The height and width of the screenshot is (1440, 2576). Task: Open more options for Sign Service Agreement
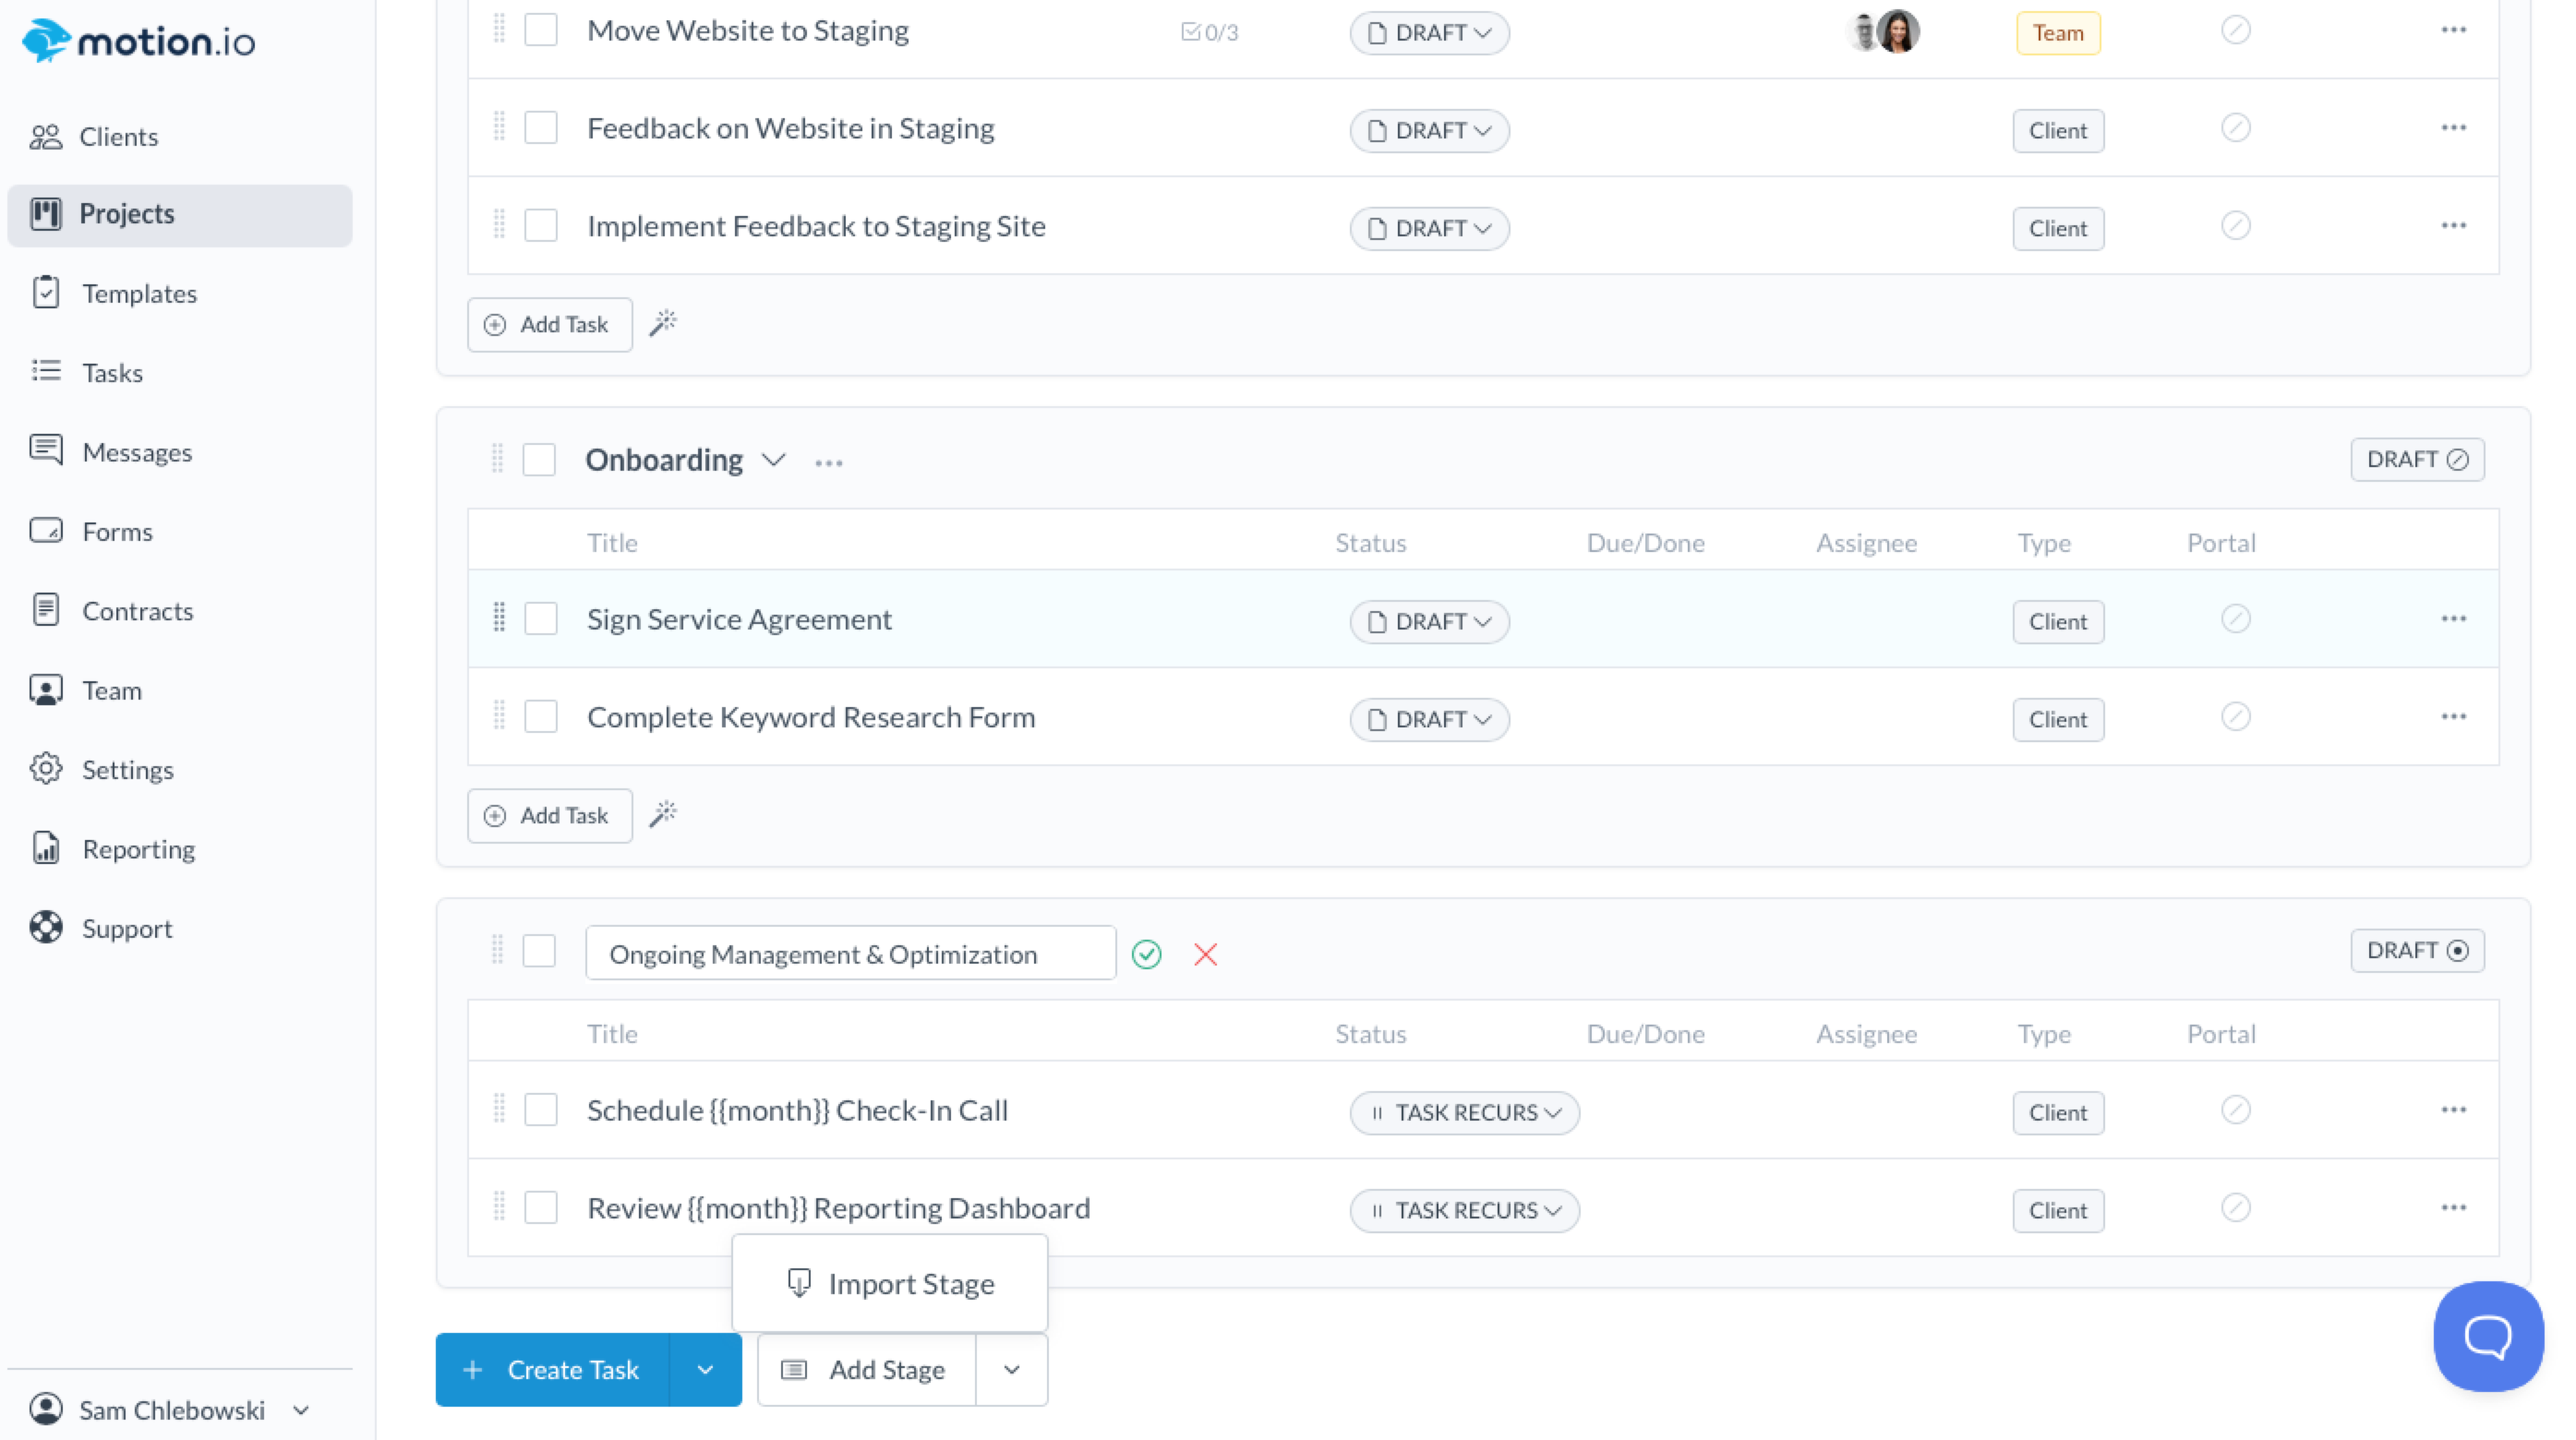2453,619
